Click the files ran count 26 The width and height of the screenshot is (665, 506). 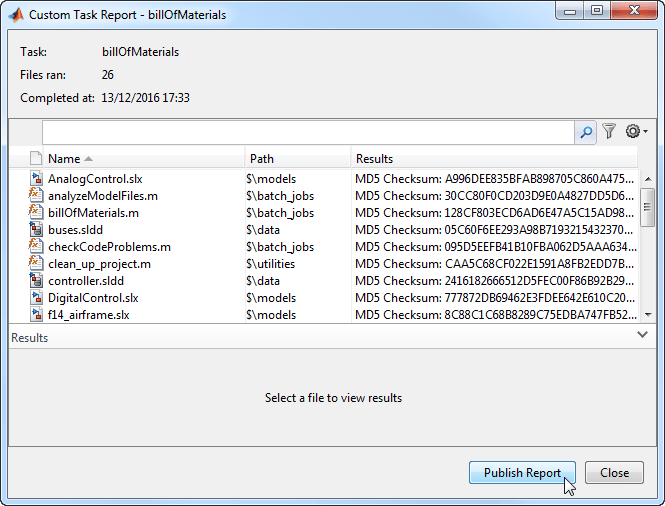tap(107, 75)
